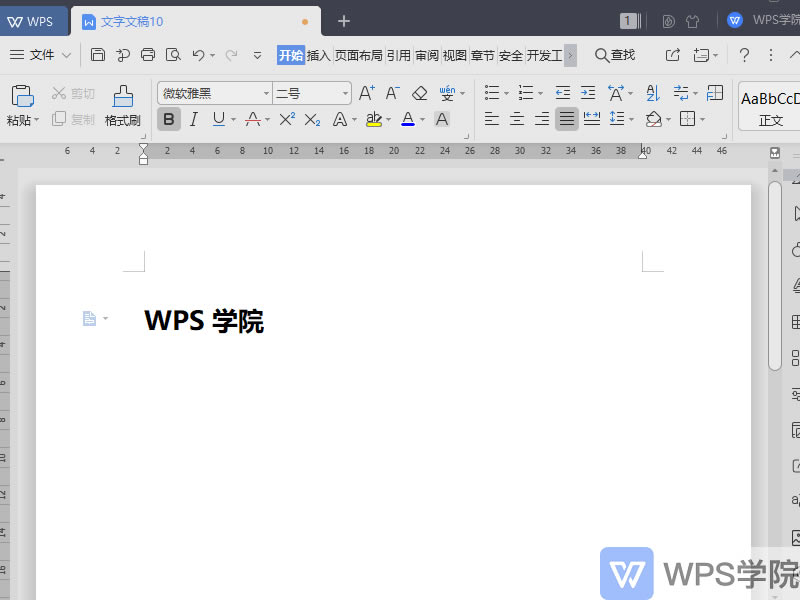Screen dimensions: 800x600
Task: Click the superscript icon
Action: pyautogui.click(x=286, y=119)
